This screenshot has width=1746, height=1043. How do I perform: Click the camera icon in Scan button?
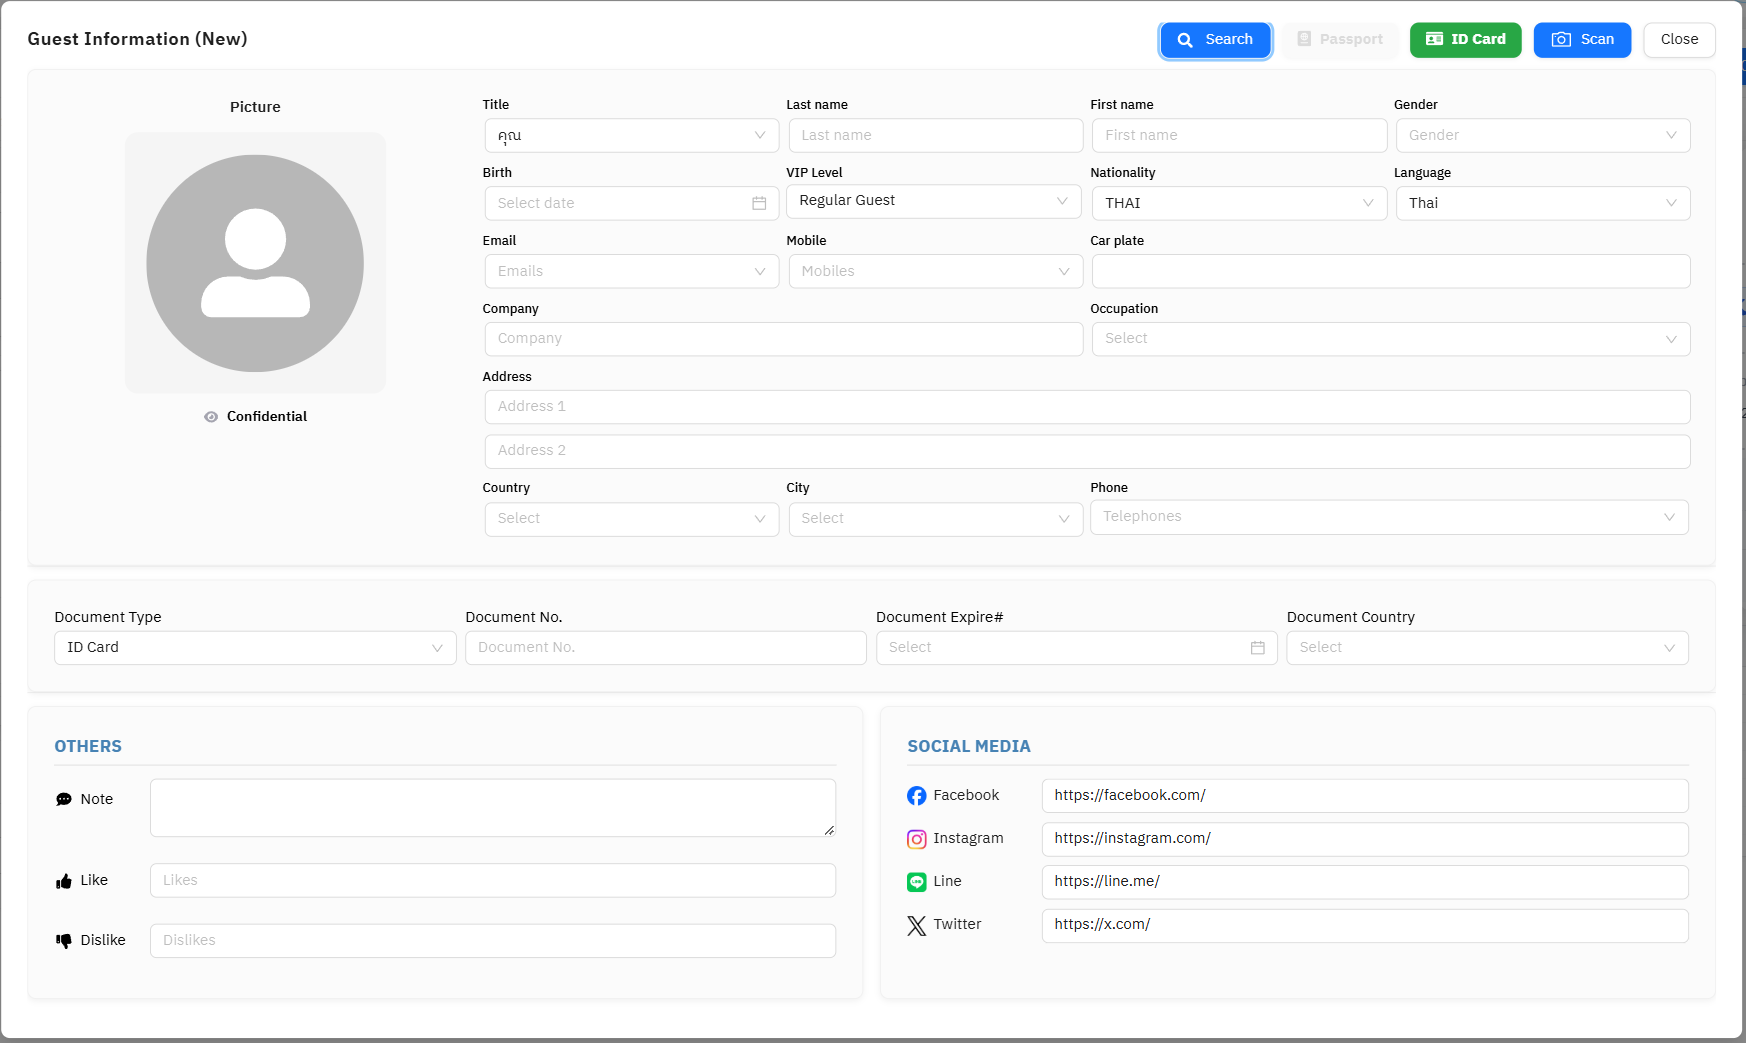1561,40
